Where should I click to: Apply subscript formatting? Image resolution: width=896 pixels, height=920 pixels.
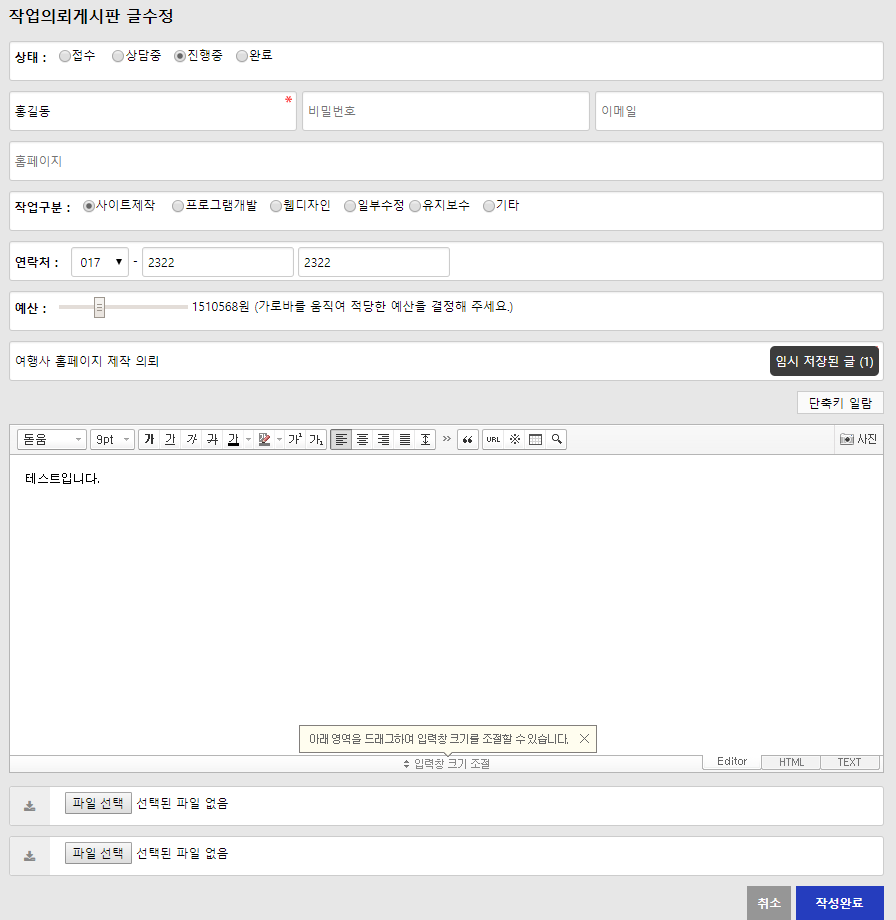click(x=316, y=439)
